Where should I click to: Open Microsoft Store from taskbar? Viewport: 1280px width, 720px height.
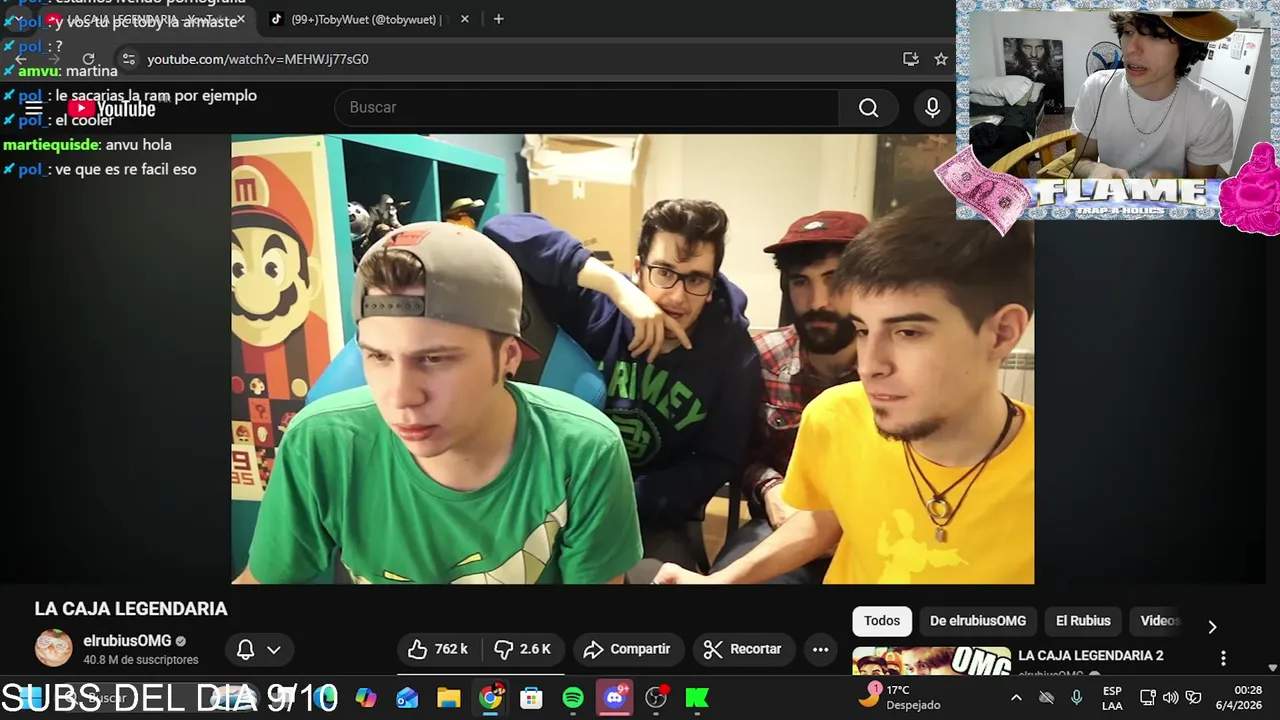(x=531, y=698)
